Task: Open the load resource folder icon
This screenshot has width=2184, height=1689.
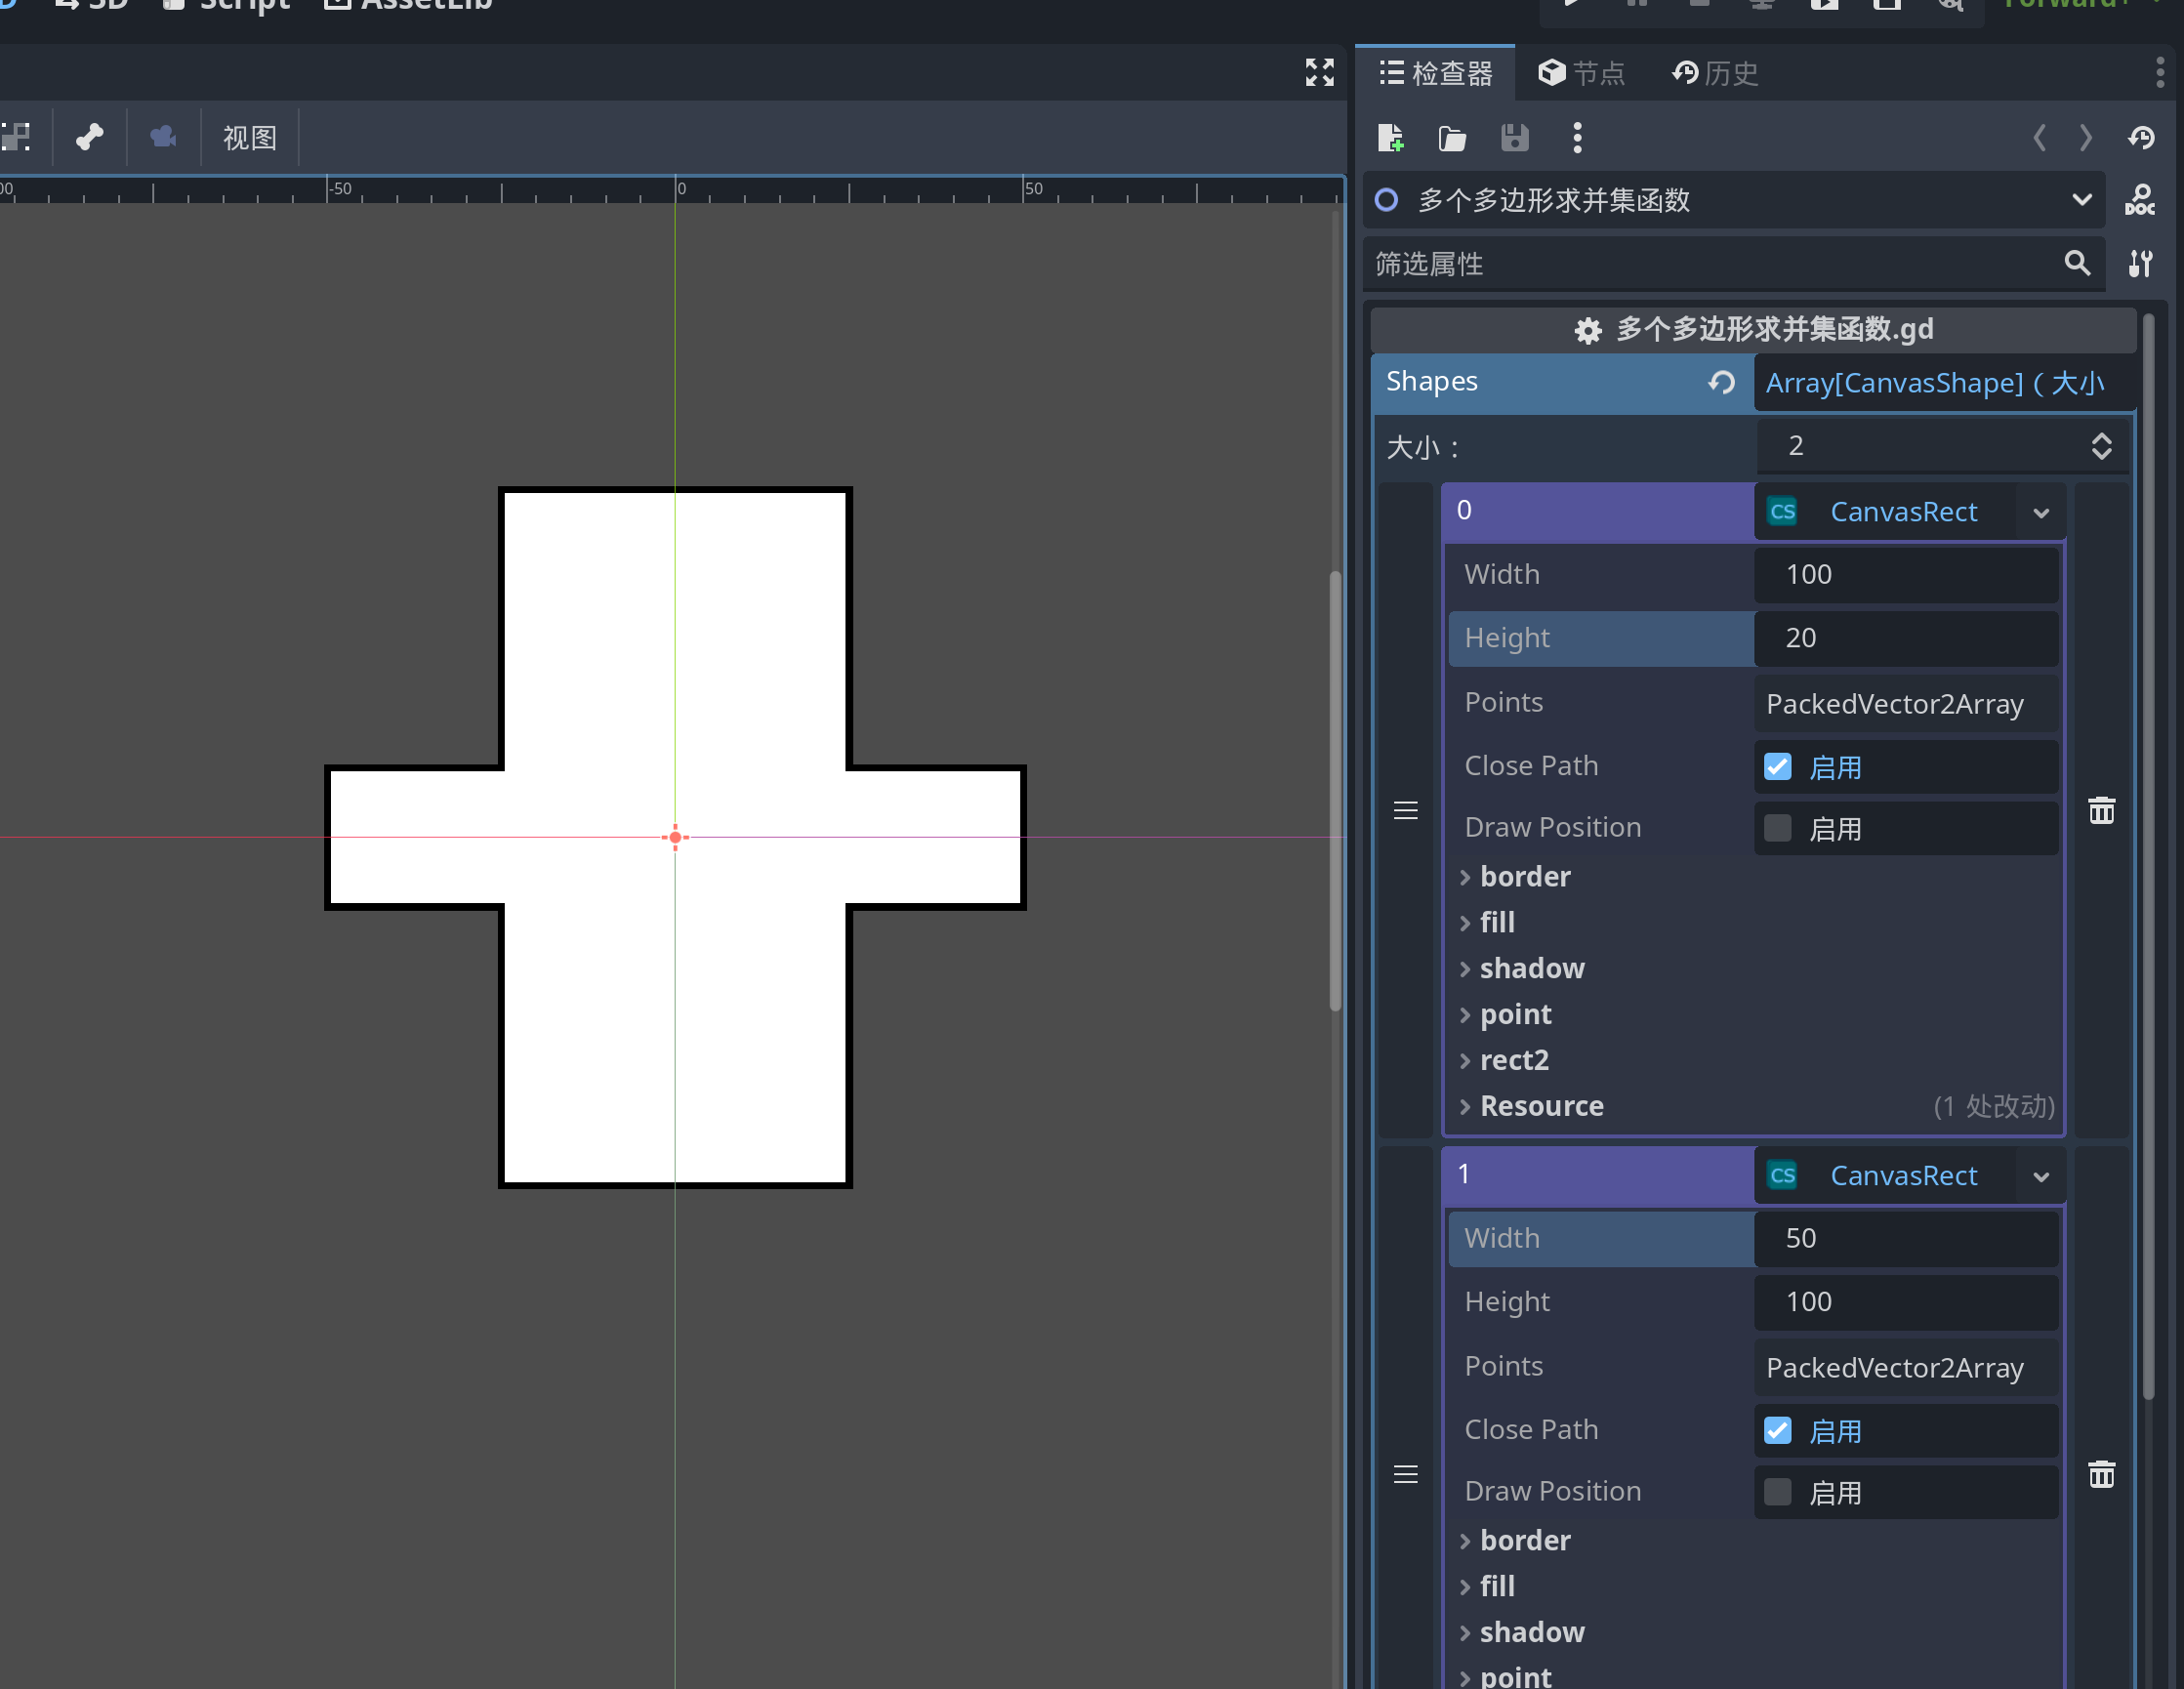Action: coord(1452,138)
